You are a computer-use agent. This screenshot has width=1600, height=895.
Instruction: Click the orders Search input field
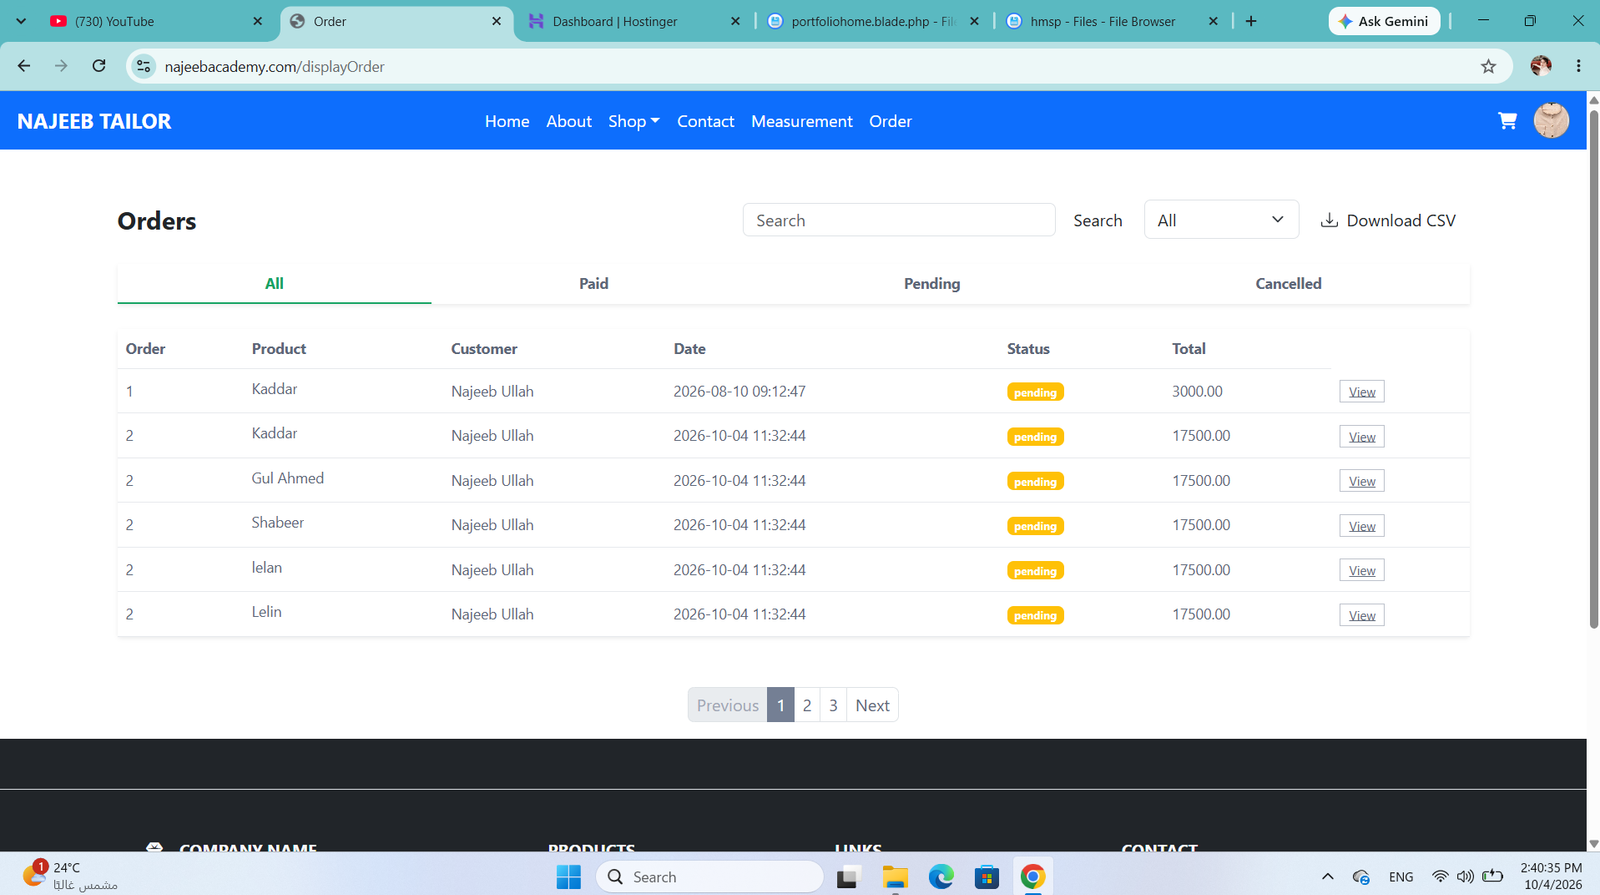point(899,220)
